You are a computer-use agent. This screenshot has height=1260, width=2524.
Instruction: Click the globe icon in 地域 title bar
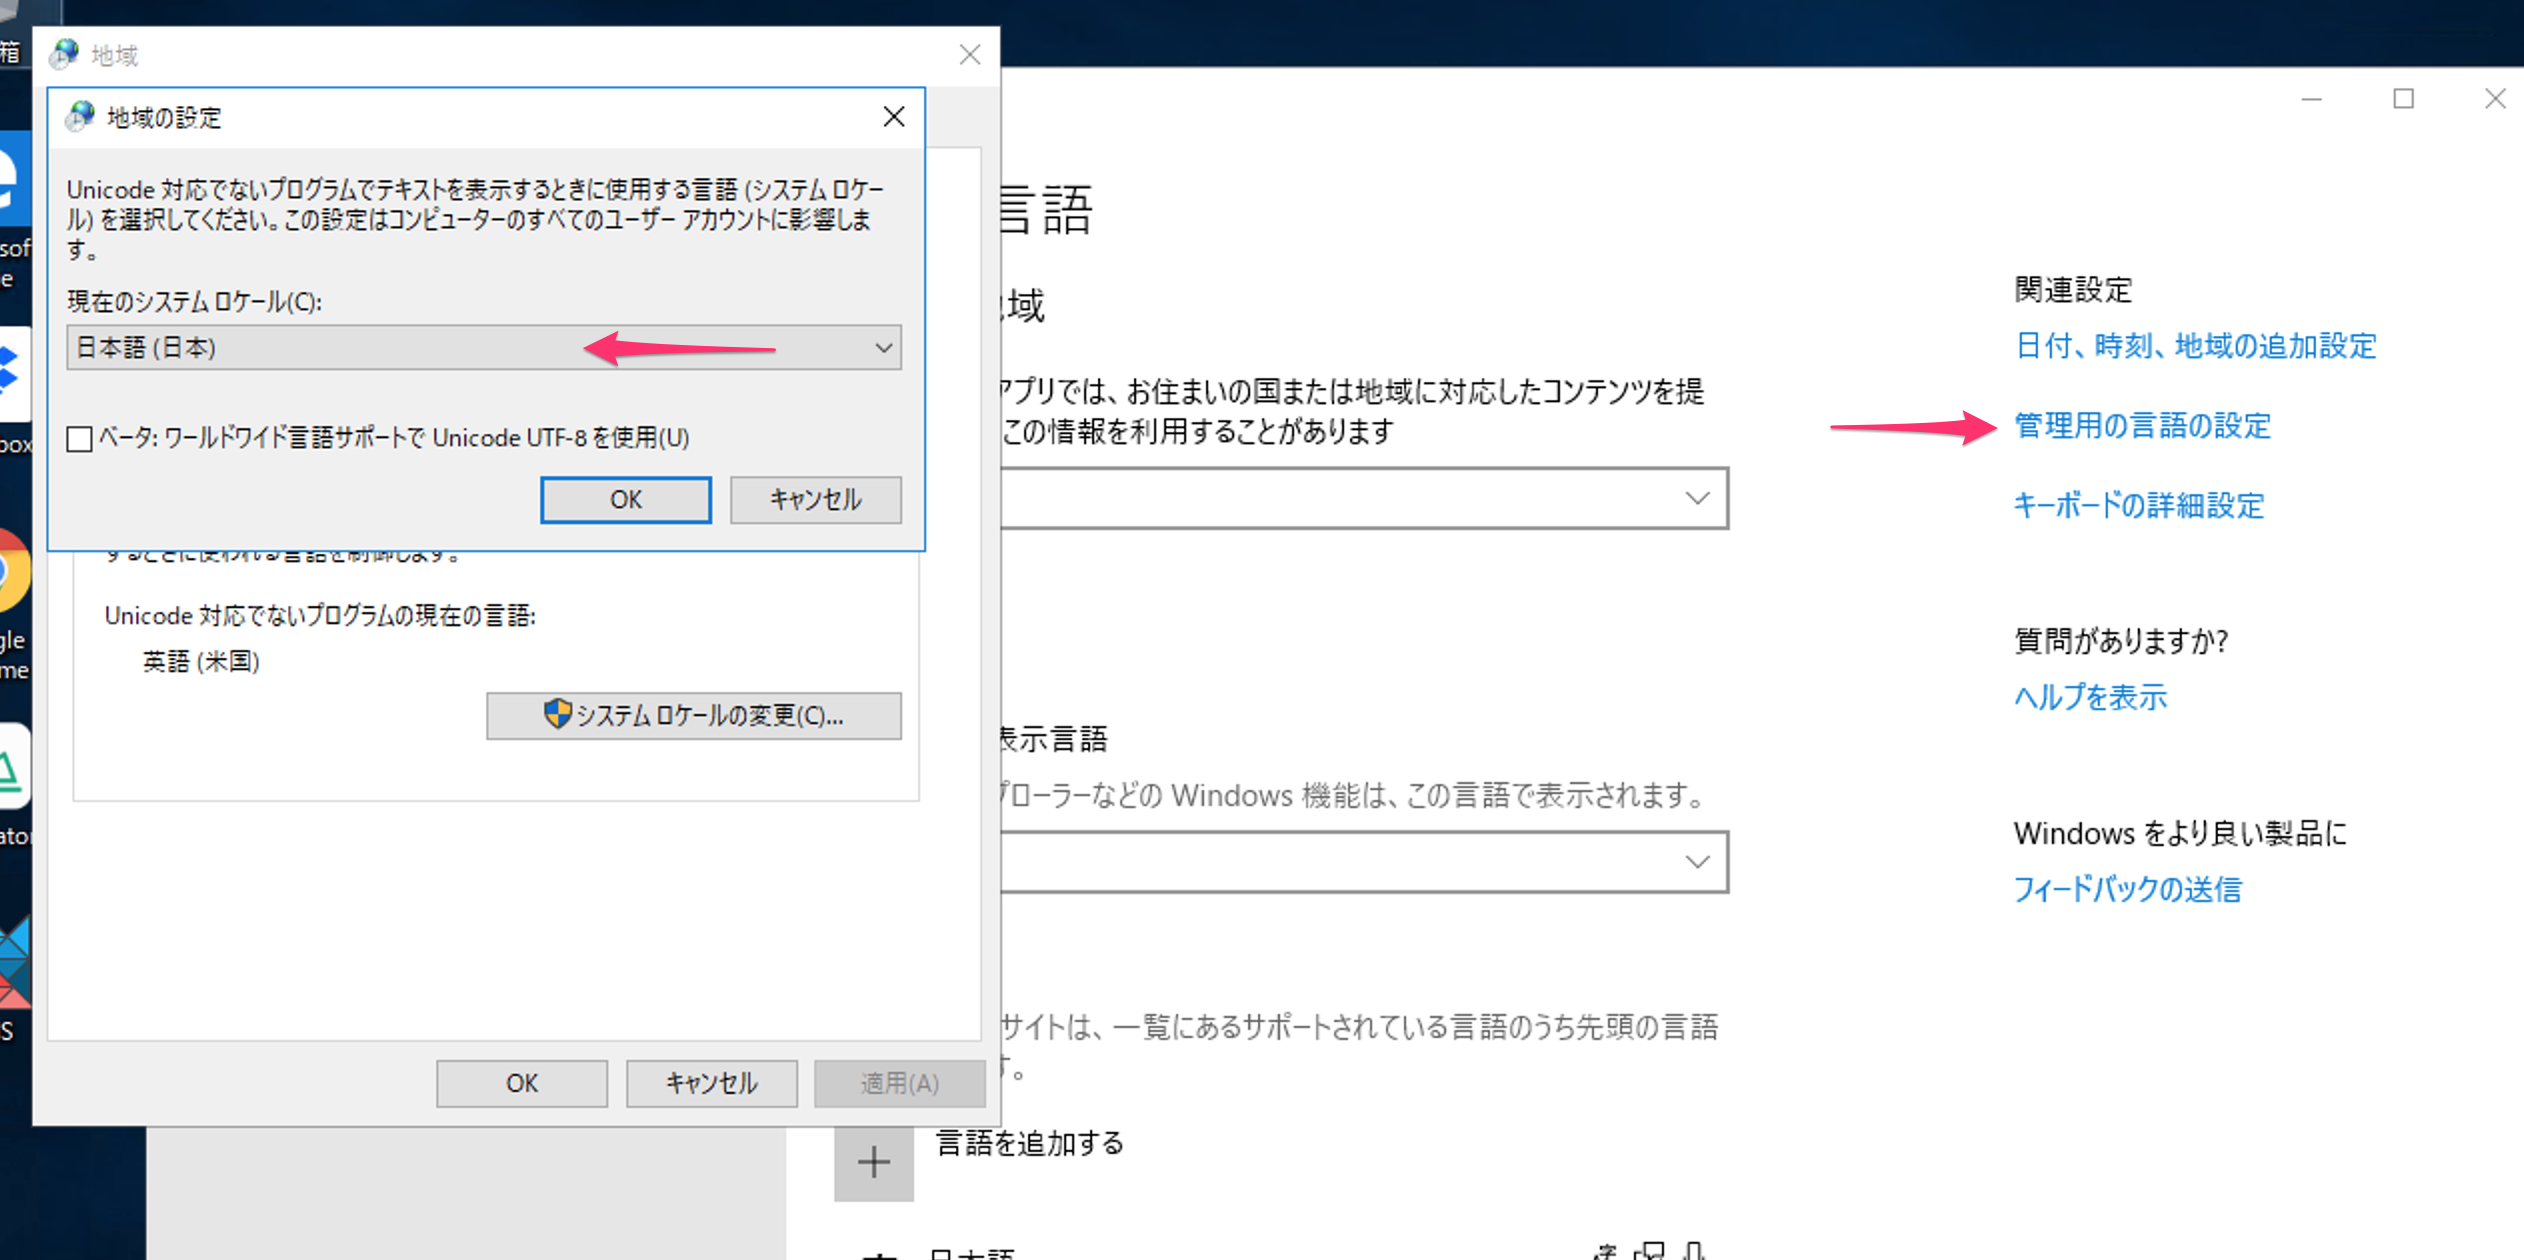pos(64,54)
